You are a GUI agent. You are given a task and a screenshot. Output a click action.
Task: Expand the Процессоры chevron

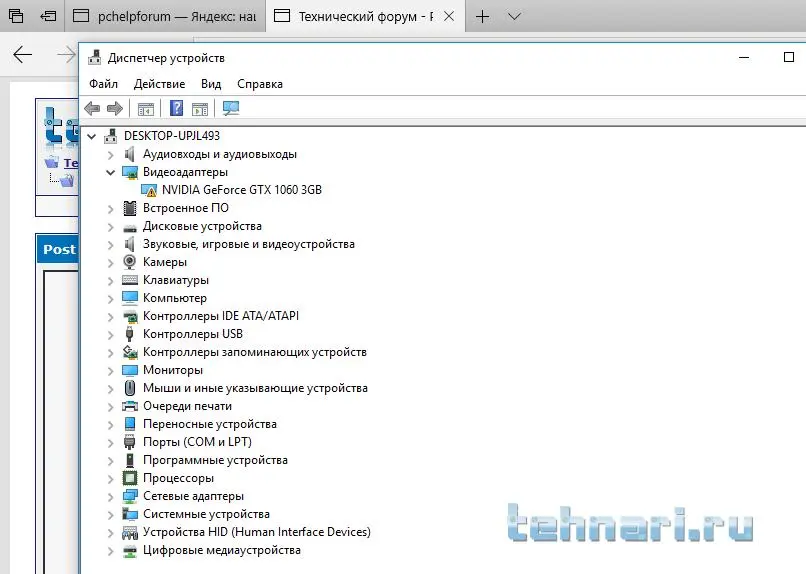(x=111, y=478)
